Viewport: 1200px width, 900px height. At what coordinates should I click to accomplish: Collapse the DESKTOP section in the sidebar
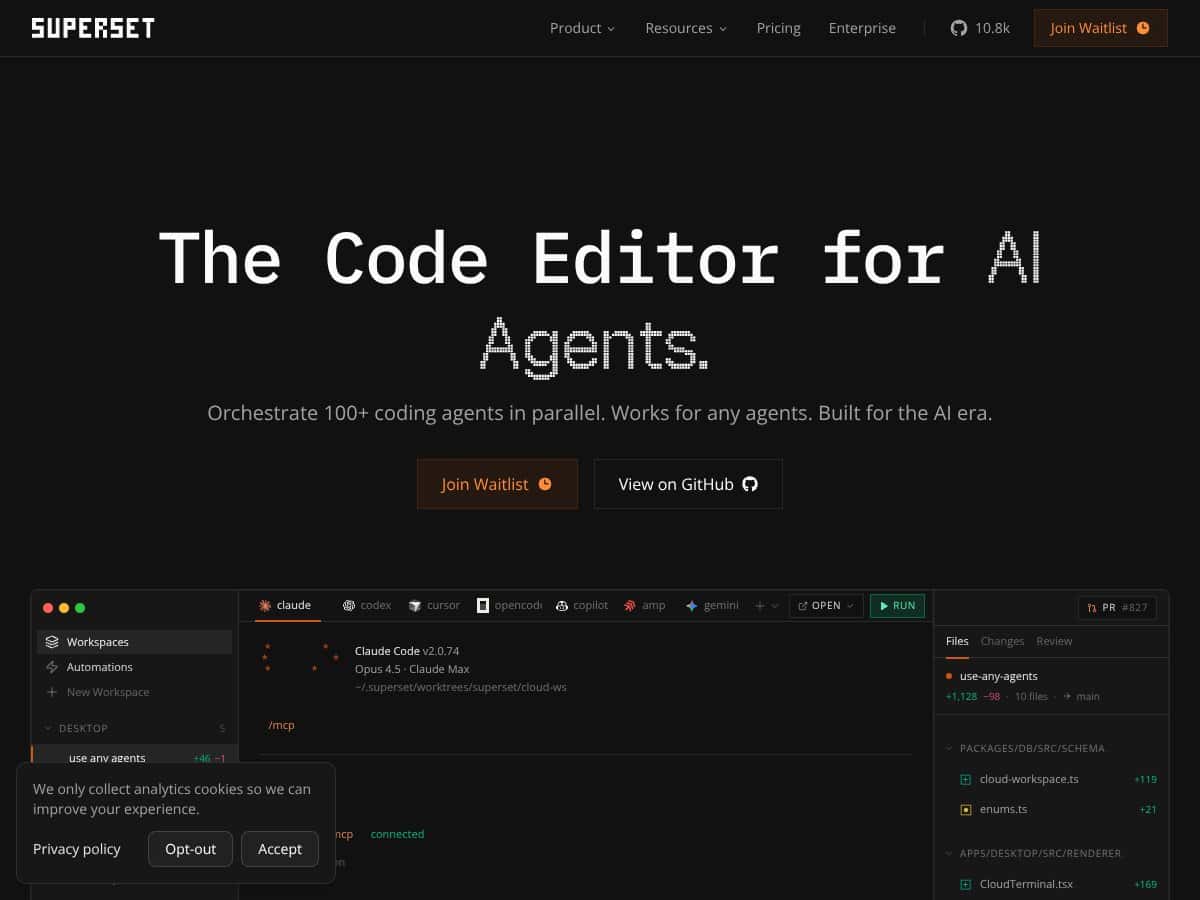(x=47, y=728)
